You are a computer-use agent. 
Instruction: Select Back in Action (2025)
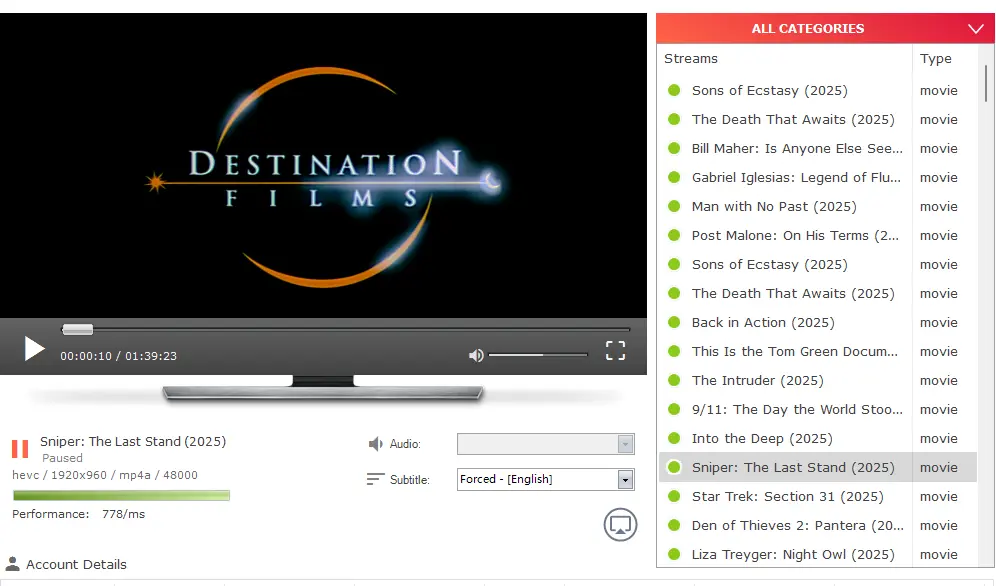point(763,323)
